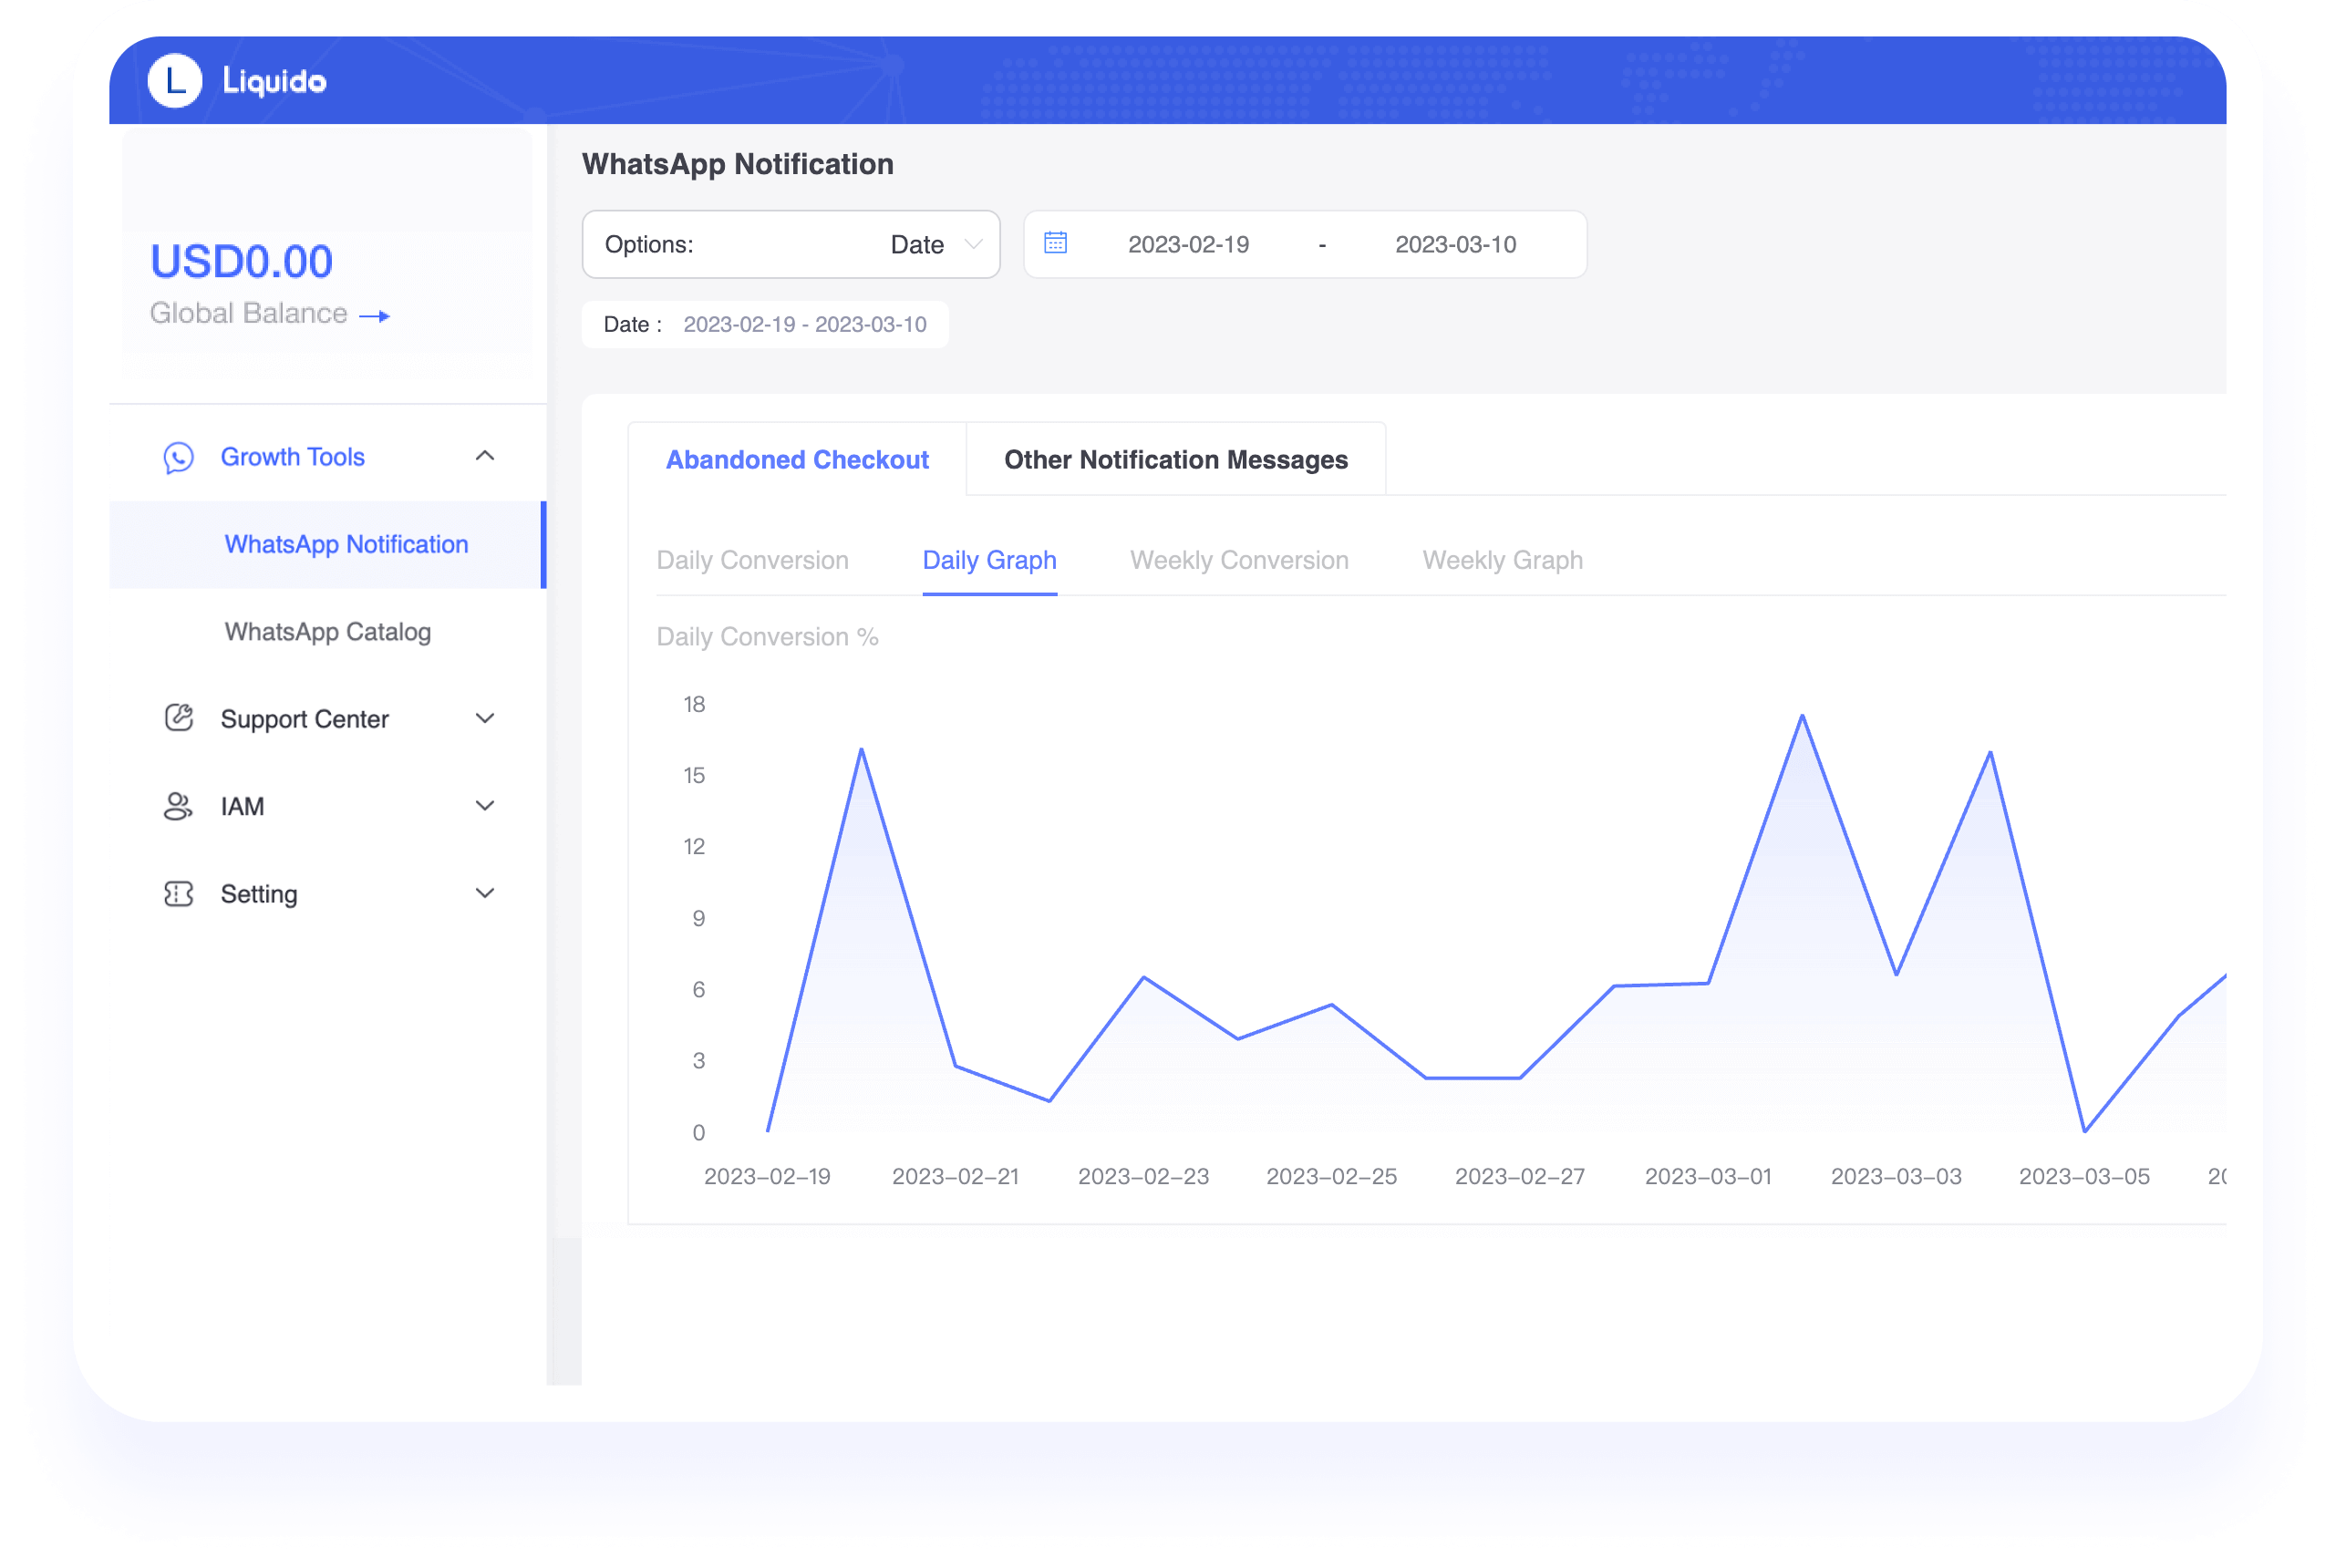Click the calendar icon next to date range
2336x1568 pixels.
(1051, 243)
